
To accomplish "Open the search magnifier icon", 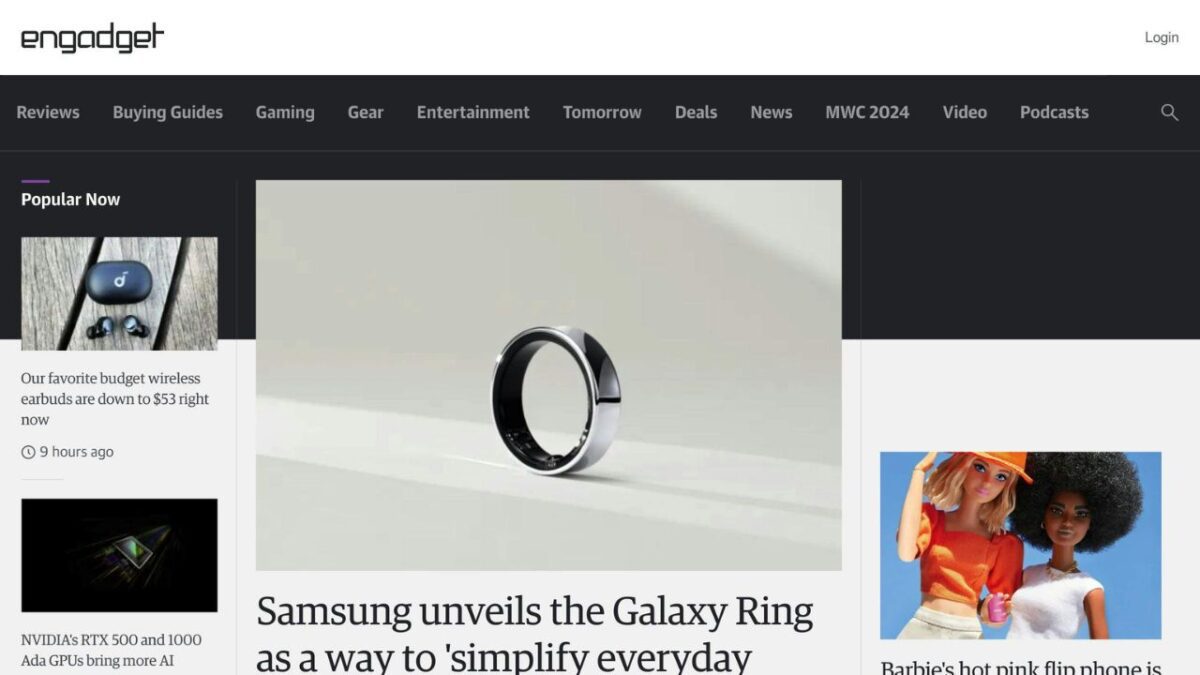I will 1169,112.
